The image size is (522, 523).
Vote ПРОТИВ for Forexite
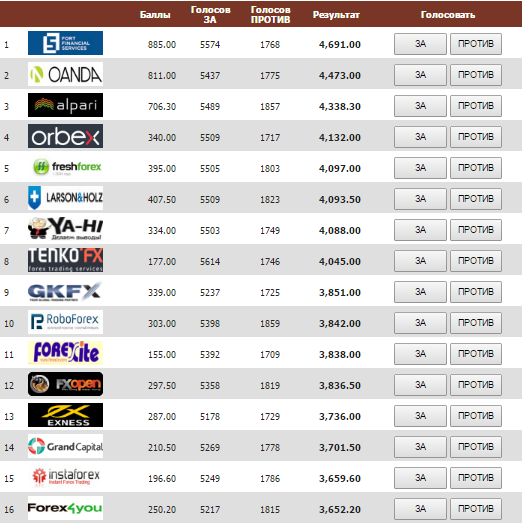click(x=476, y=354)
